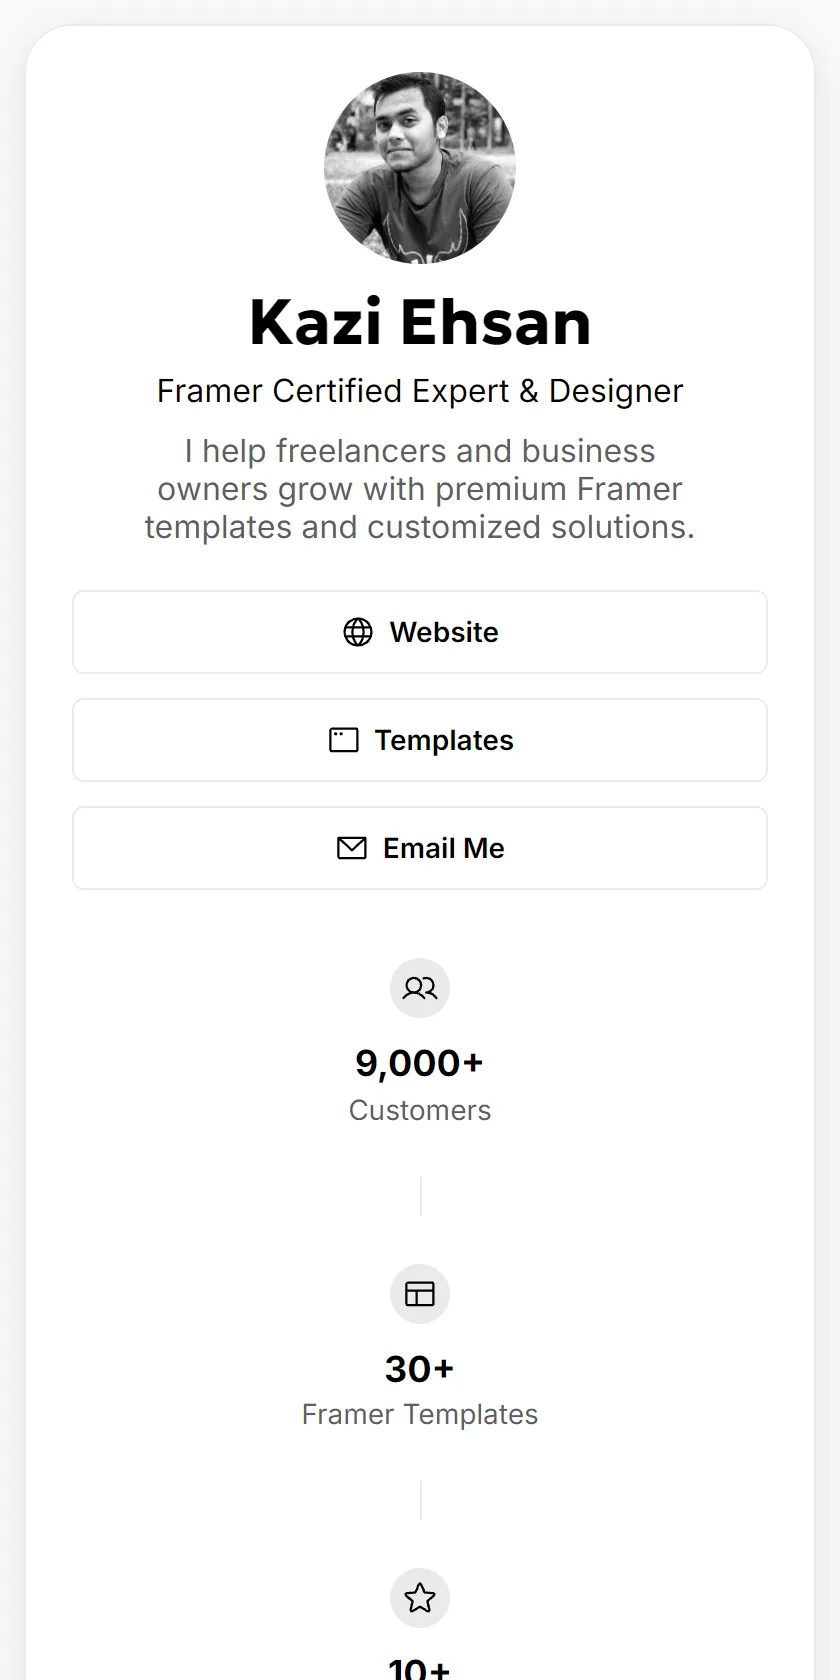The height and width of the screenshot is (1680, 840).
Task: Select the Email Me button
Action: (x=420, y=848)
